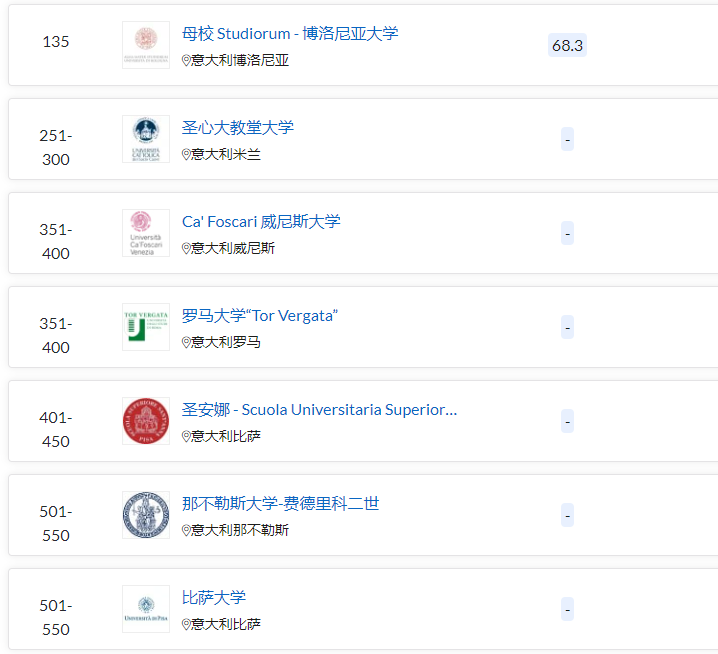718x654 pixels.
Task: Click the 68.3 score badge
Action: [x=567, y=45]
